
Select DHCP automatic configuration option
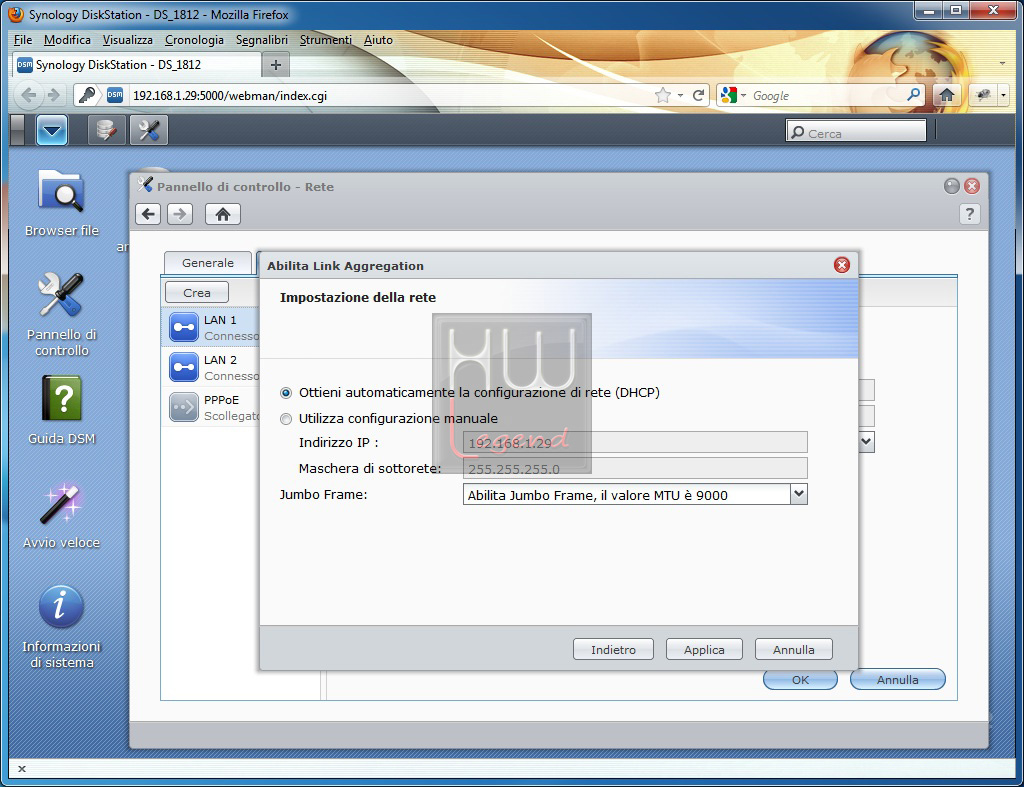click(285, 393)
